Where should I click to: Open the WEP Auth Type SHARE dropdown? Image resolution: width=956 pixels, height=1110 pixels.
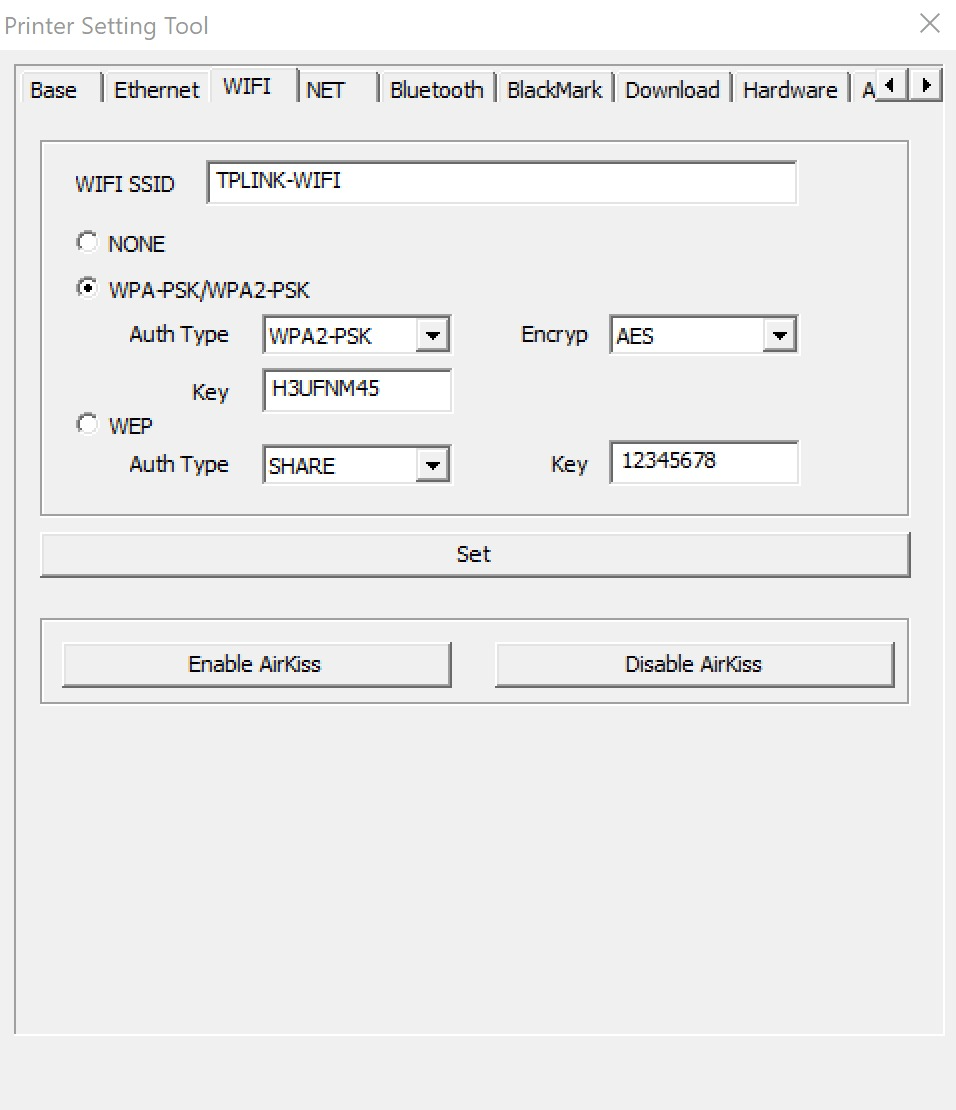[x=357, y=465]
